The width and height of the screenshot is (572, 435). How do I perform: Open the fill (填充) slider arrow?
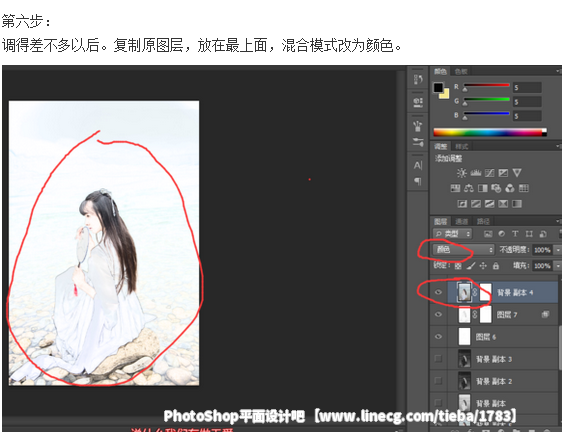pos(558,266)
